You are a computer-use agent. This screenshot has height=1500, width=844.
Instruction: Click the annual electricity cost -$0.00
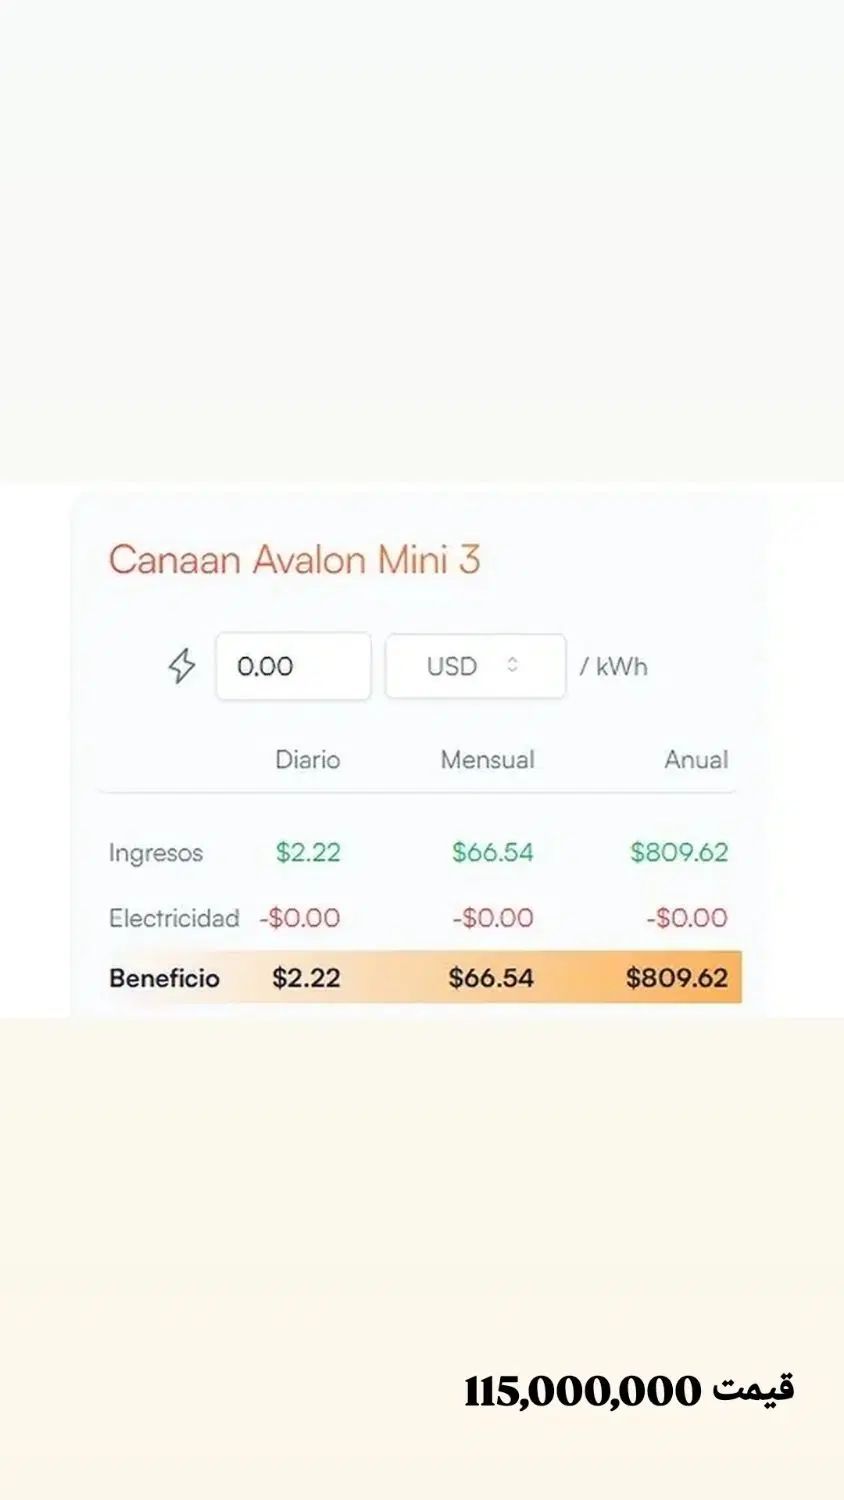coord(687,918)
